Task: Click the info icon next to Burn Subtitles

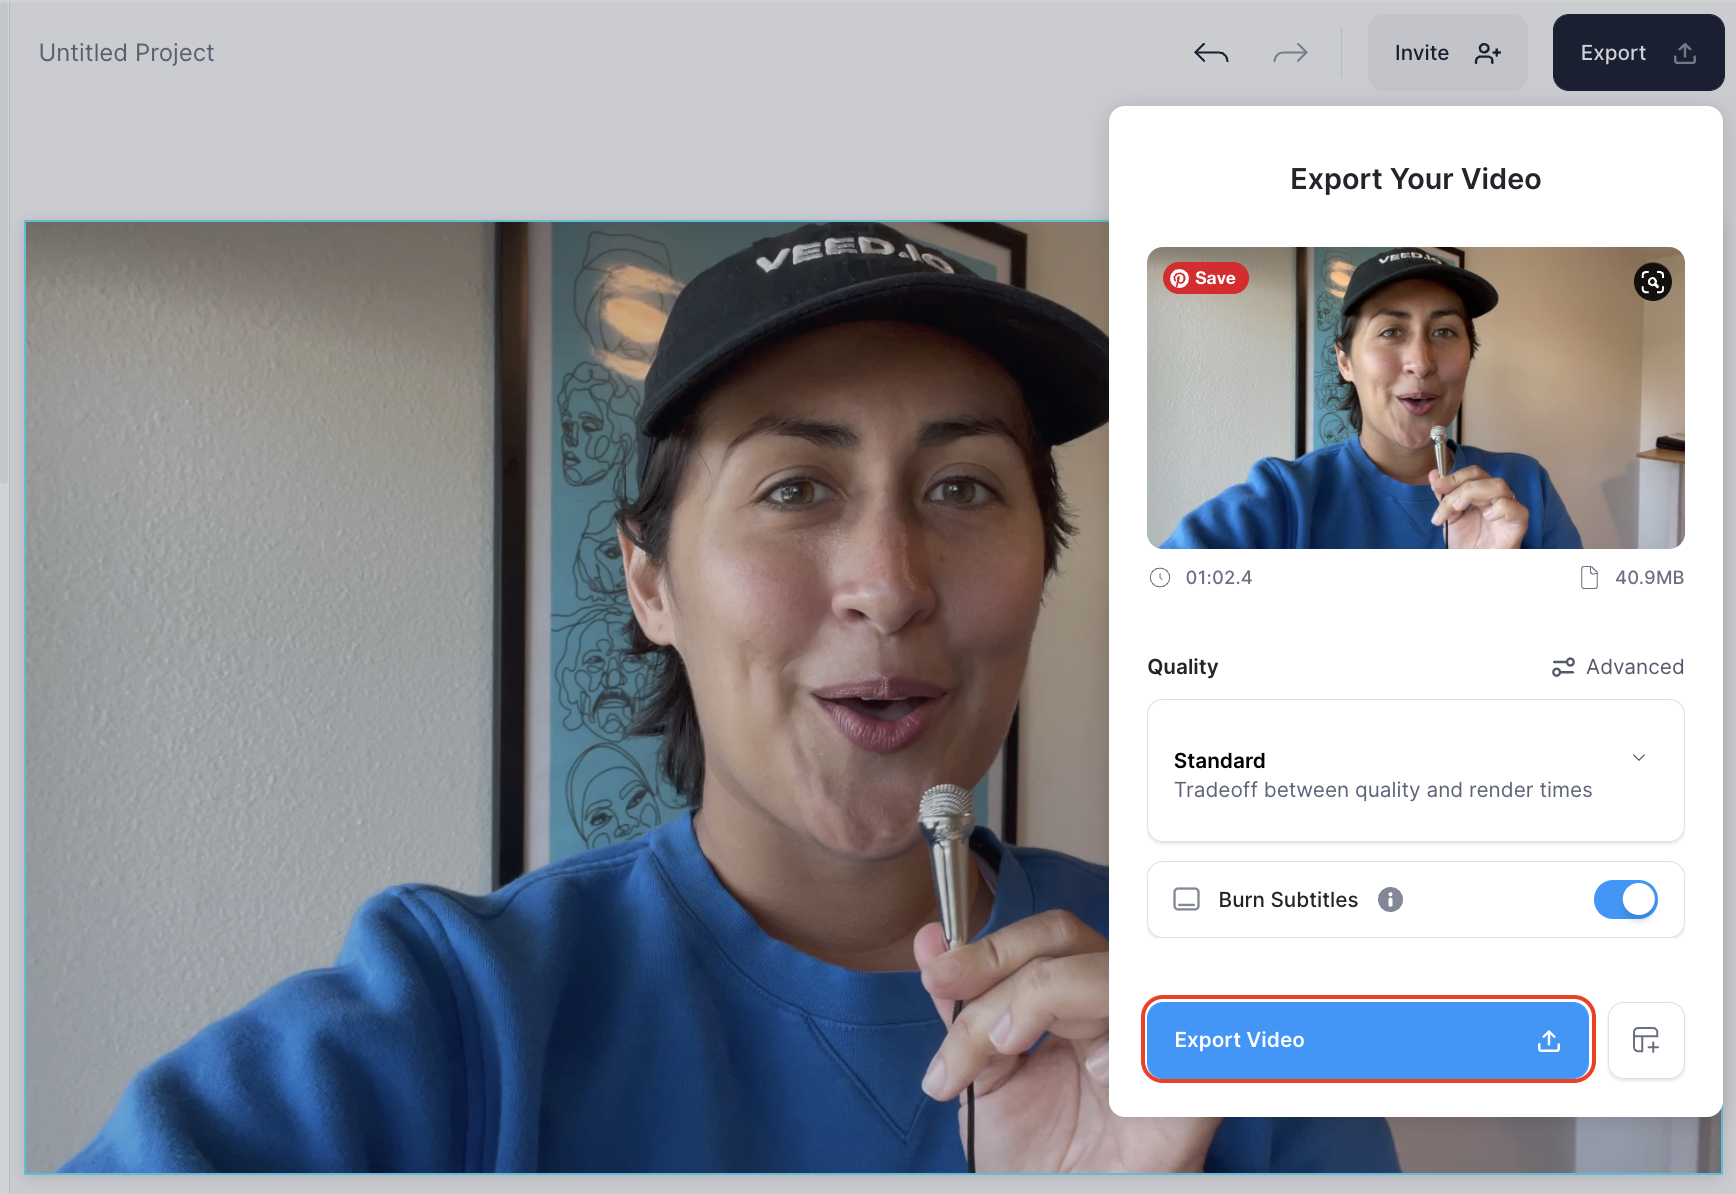Action: tap(1390, 899)
